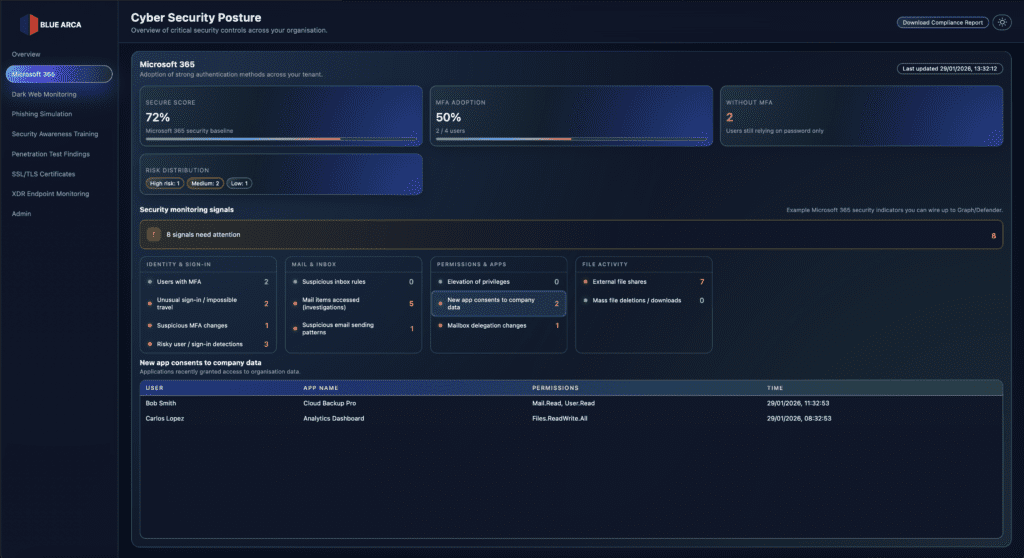This screenshot has height=558, width=1024.
Task: Select the Bob Smith Cloud Backup Pro row
Action: (x=570, y=403)
